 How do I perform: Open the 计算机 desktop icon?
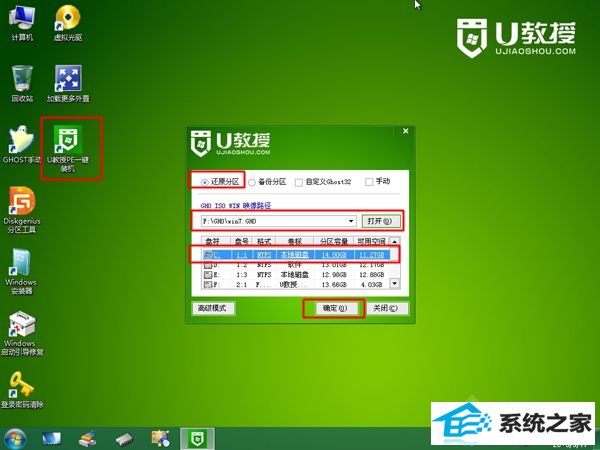point(22,23)
